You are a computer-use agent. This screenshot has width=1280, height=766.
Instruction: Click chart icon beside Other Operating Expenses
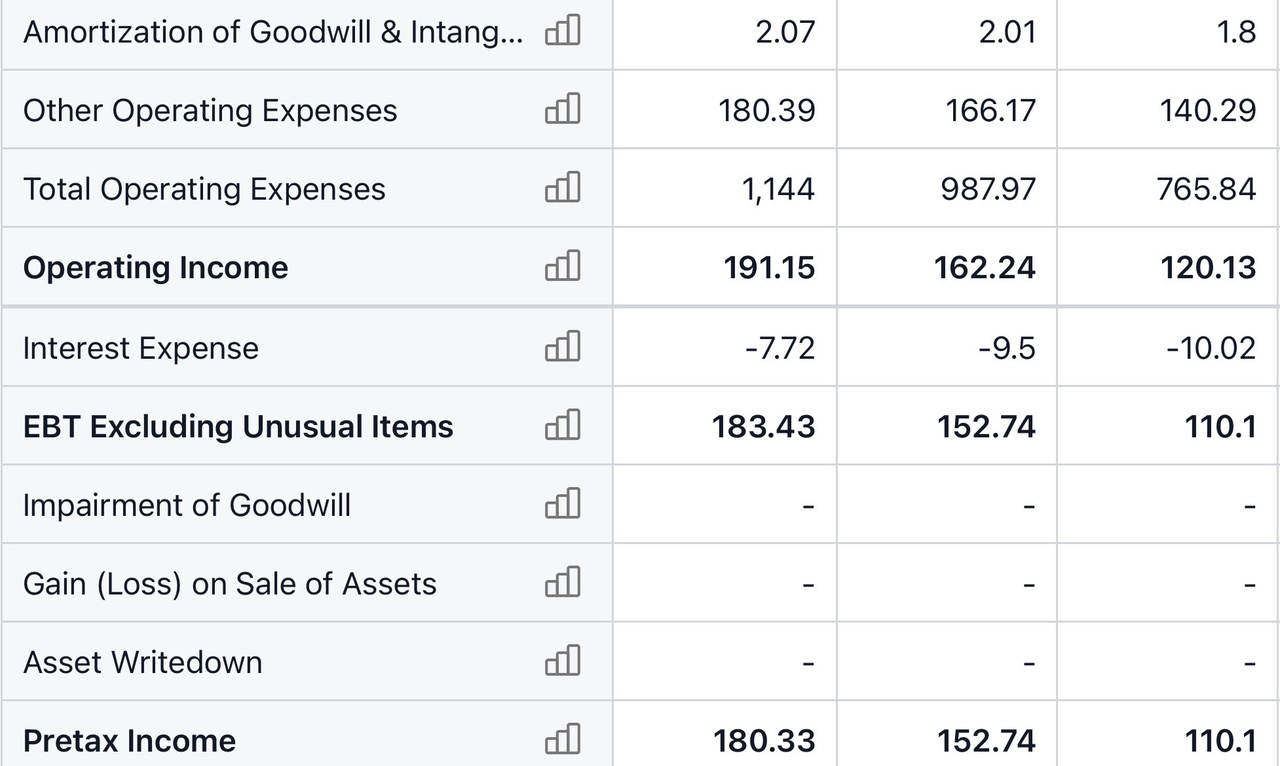(x=562, y=109)
